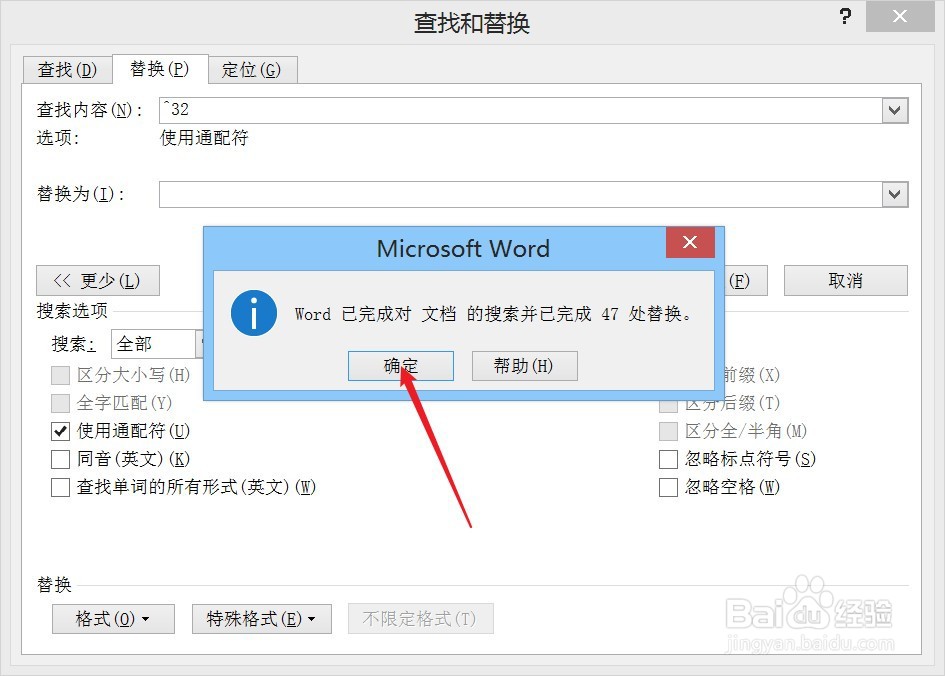Enable 忽略空格(W) checkbox

668,487
